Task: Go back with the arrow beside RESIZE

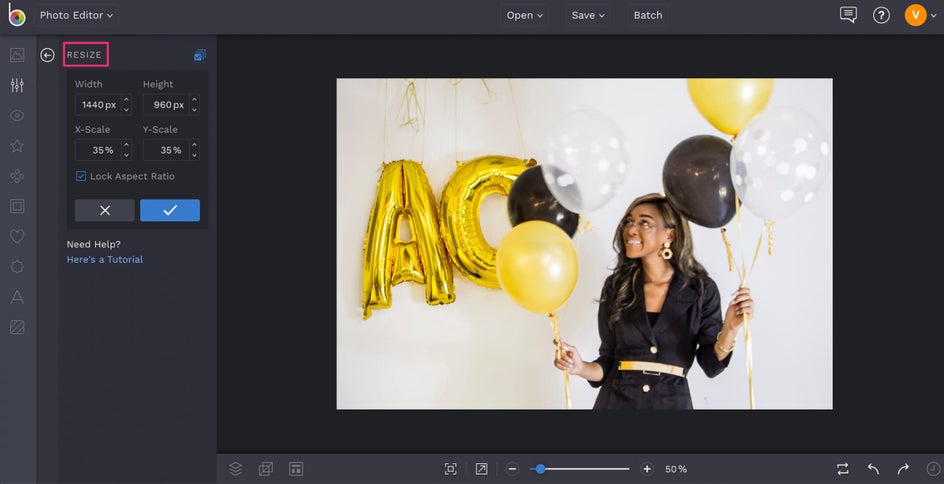Action: click(x=47, y=55)
